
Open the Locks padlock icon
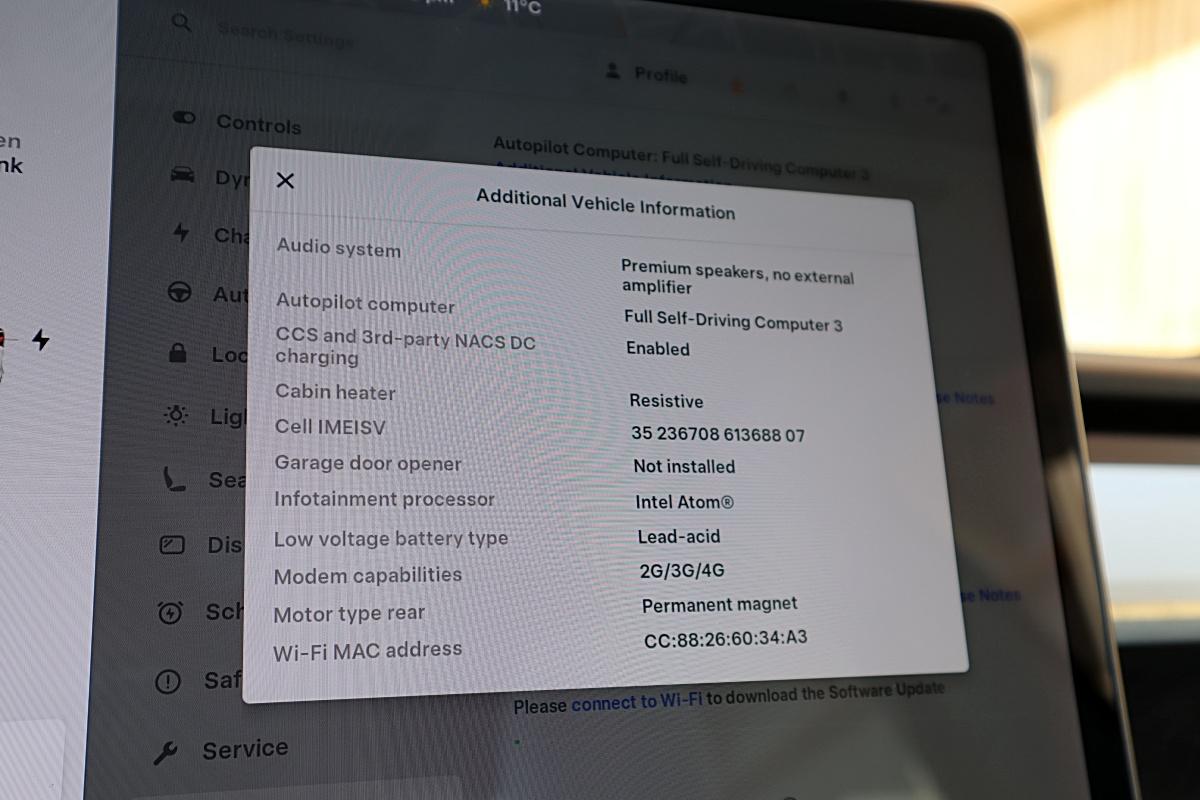coord(178,352)
